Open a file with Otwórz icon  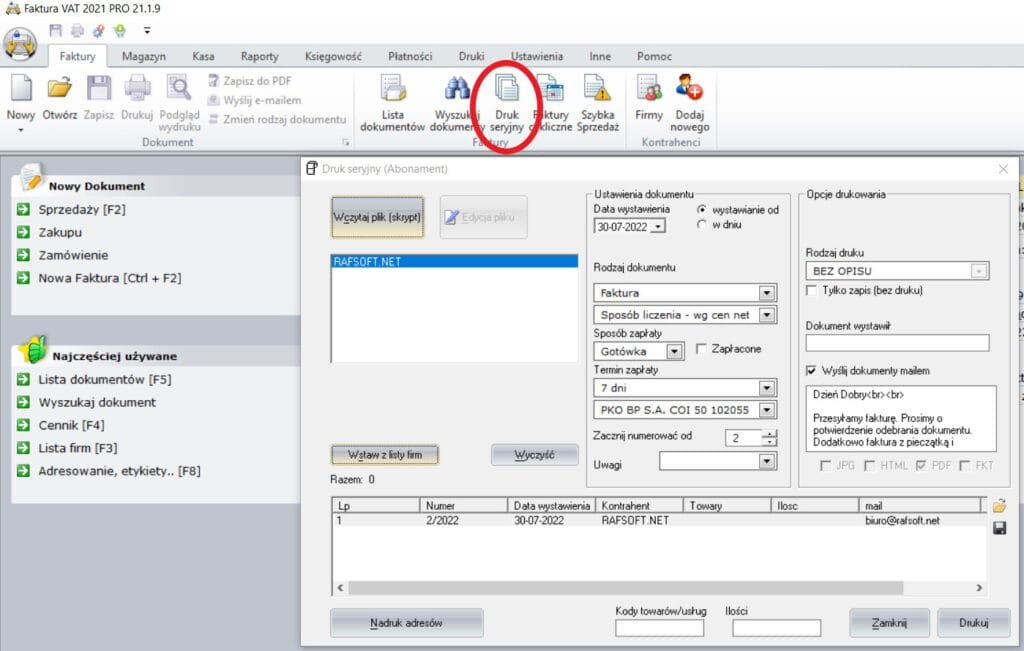point(60,90)
